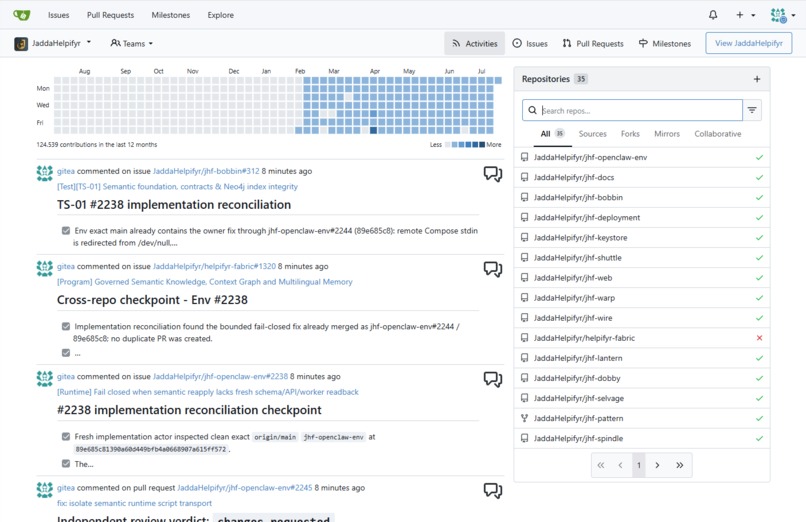
Task: Open Issues in the top navigation
Action: tap(59, 15)
